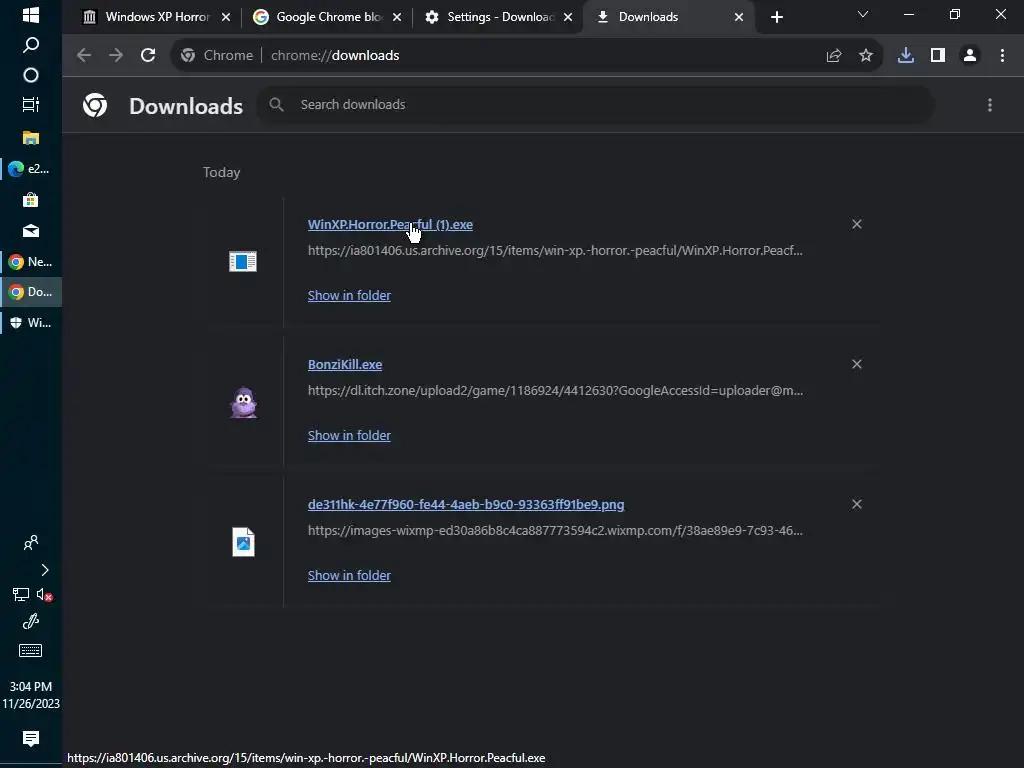This screenshot has height=768, width=1024.
Task: Show the de311hk png in folder
Action: (x=349, y=575)
